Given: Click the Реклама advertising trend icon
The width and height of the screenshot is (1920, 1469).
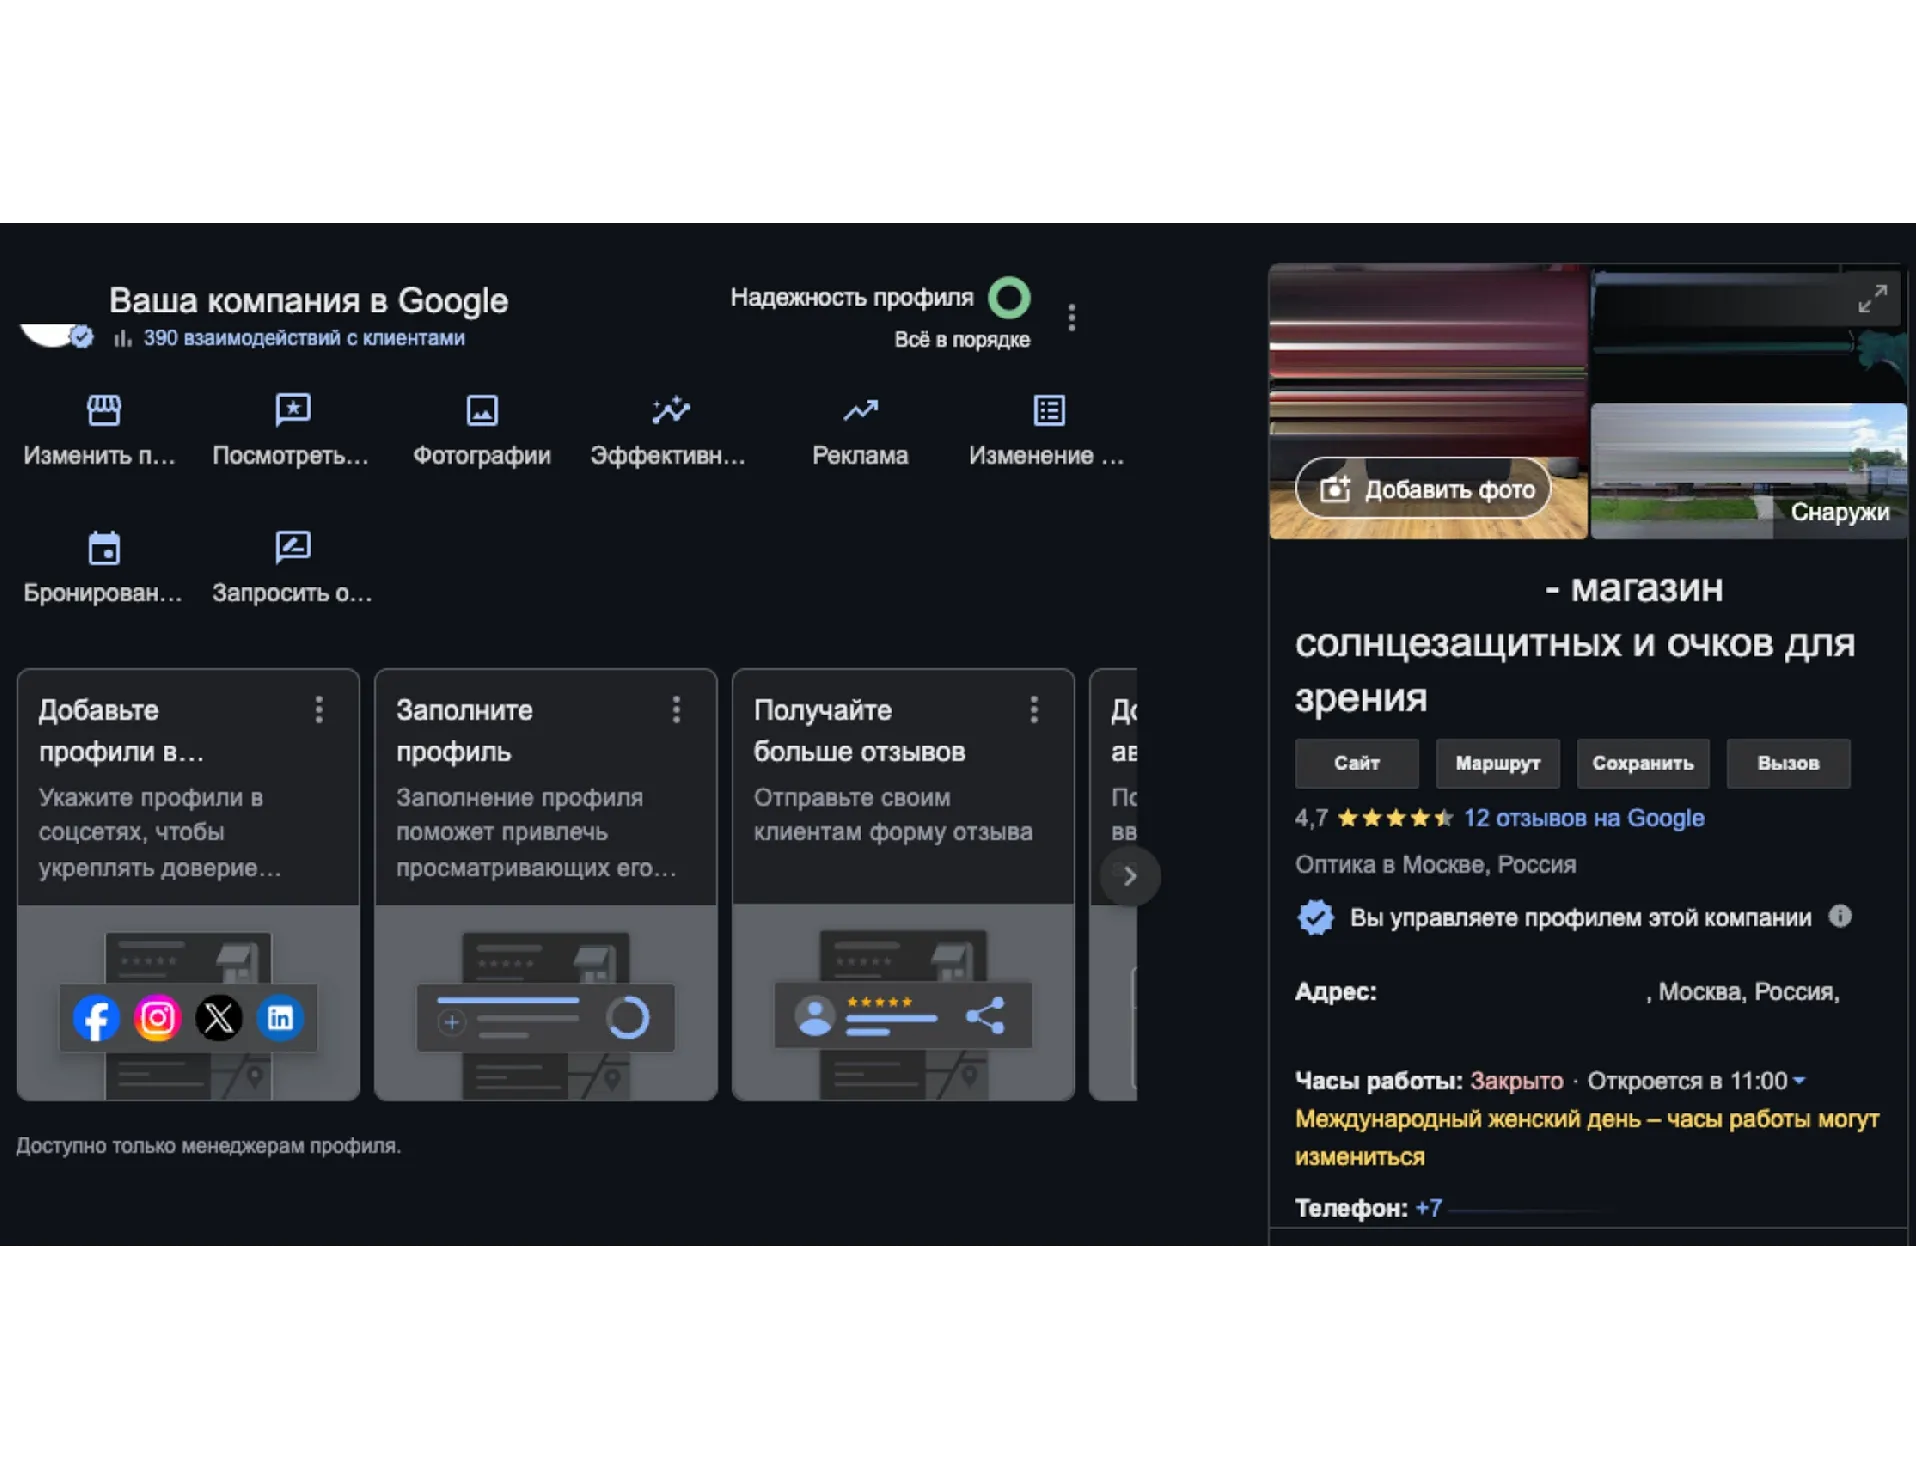Looking at the screenshot, I should pyautogui.click(x=860, y=410).
